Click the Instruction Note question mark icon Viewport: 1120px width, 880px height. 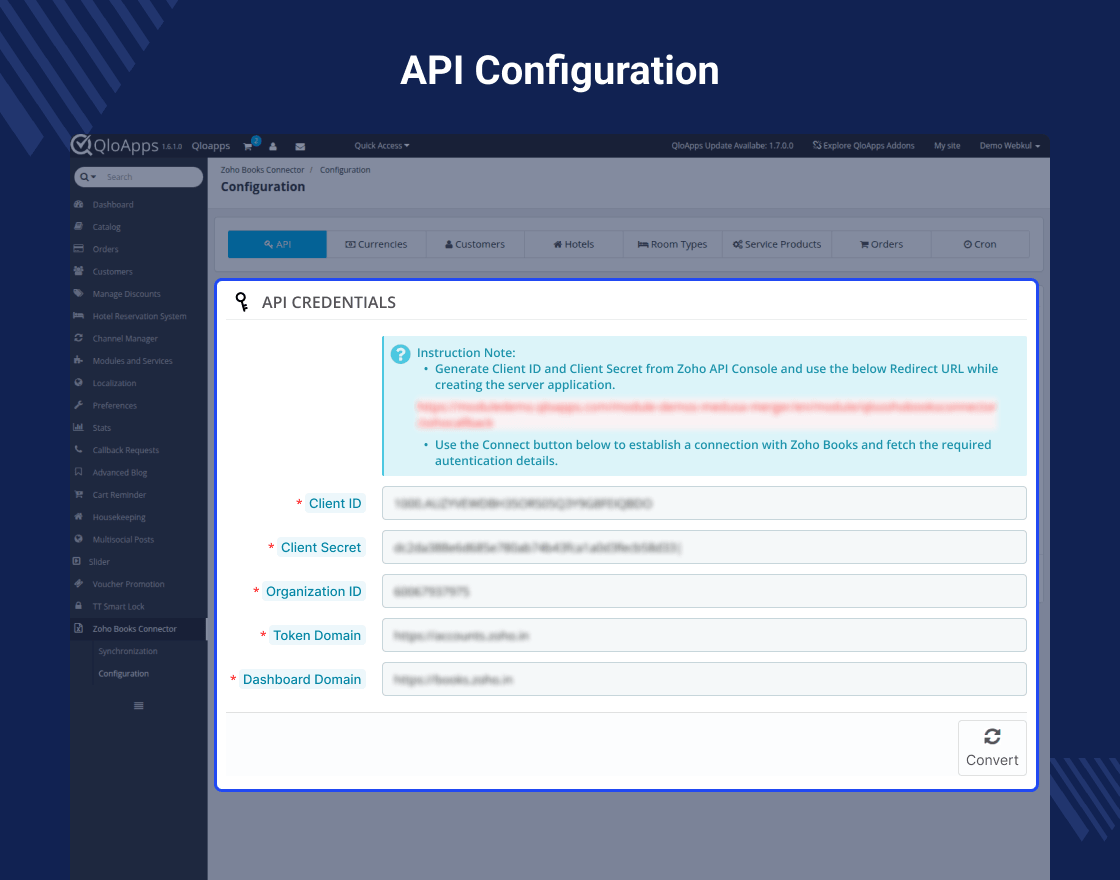(401, 354)
